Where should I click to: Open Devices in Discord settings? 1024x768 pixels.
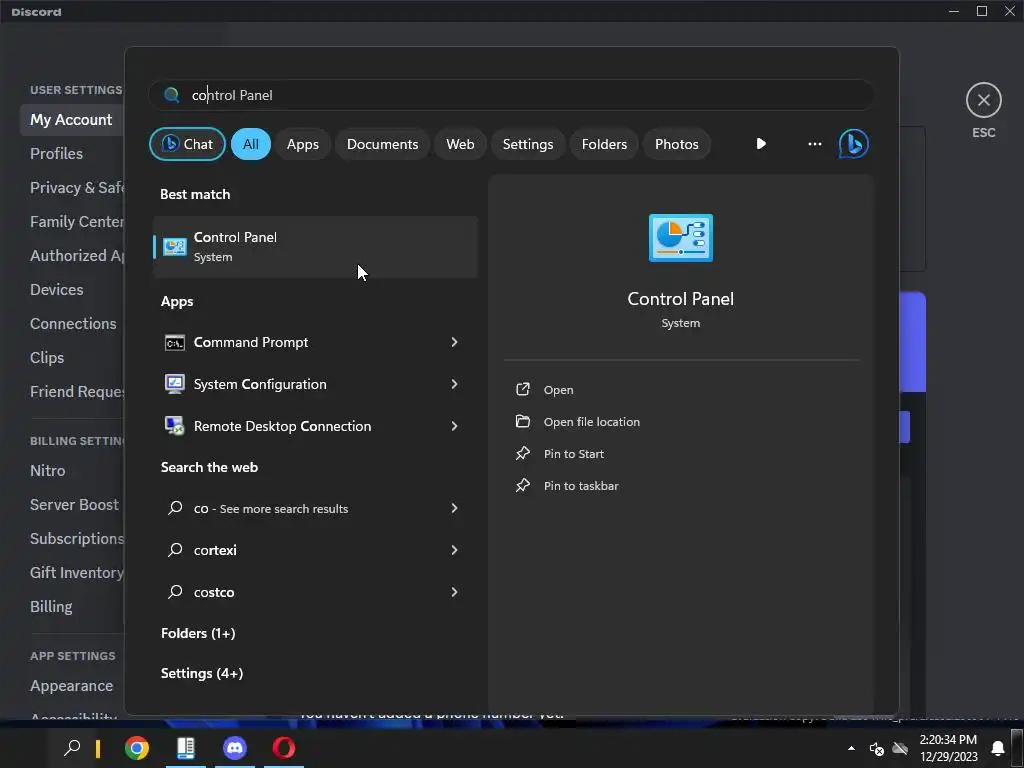[x=56, y=289]
